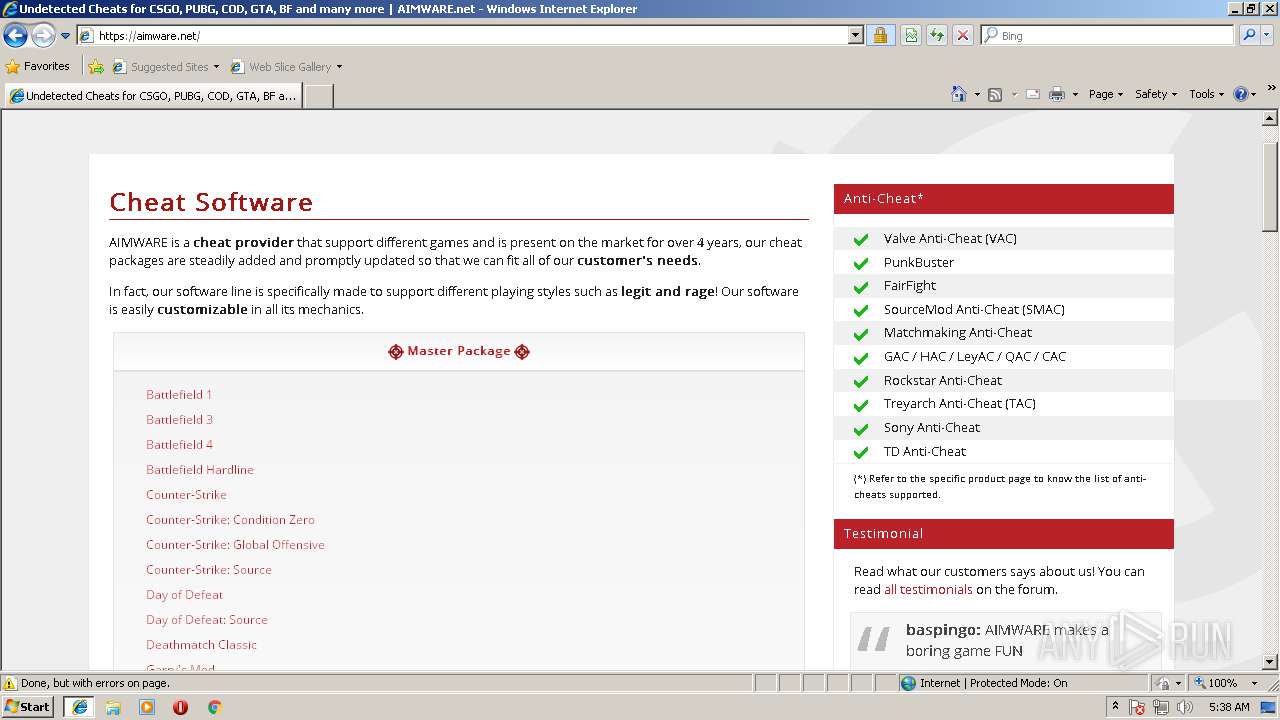Click the browser Forward arrow button
Screen dimensions: 1280x720
pos(43,36)
